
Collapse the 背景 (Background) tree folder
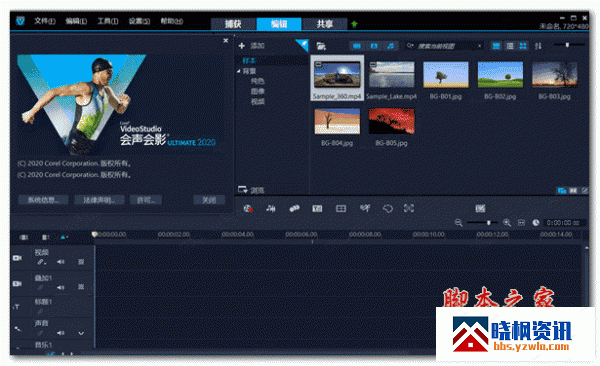tap(239, 71)
